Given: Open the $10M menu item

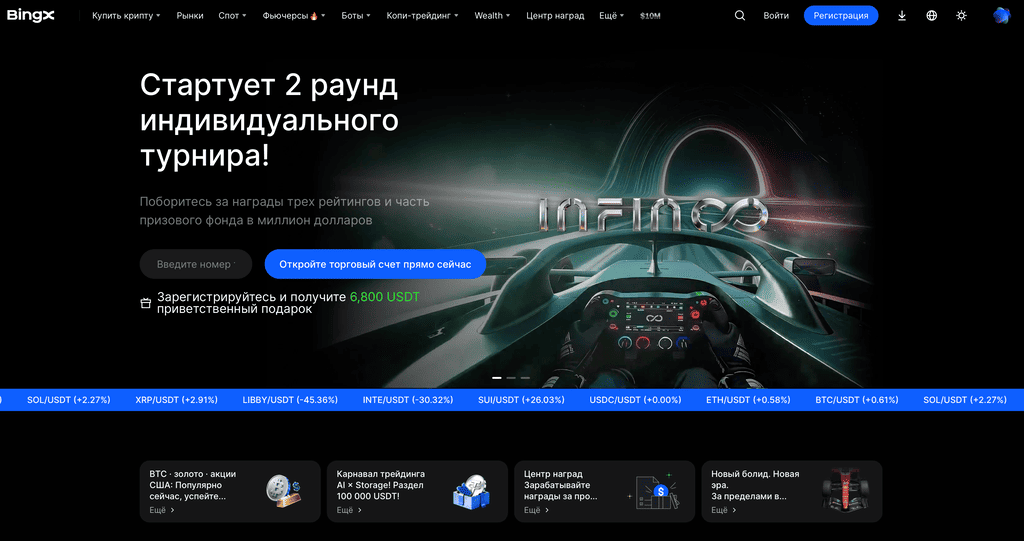Looking at the screenshot, I should pos(650,16).
